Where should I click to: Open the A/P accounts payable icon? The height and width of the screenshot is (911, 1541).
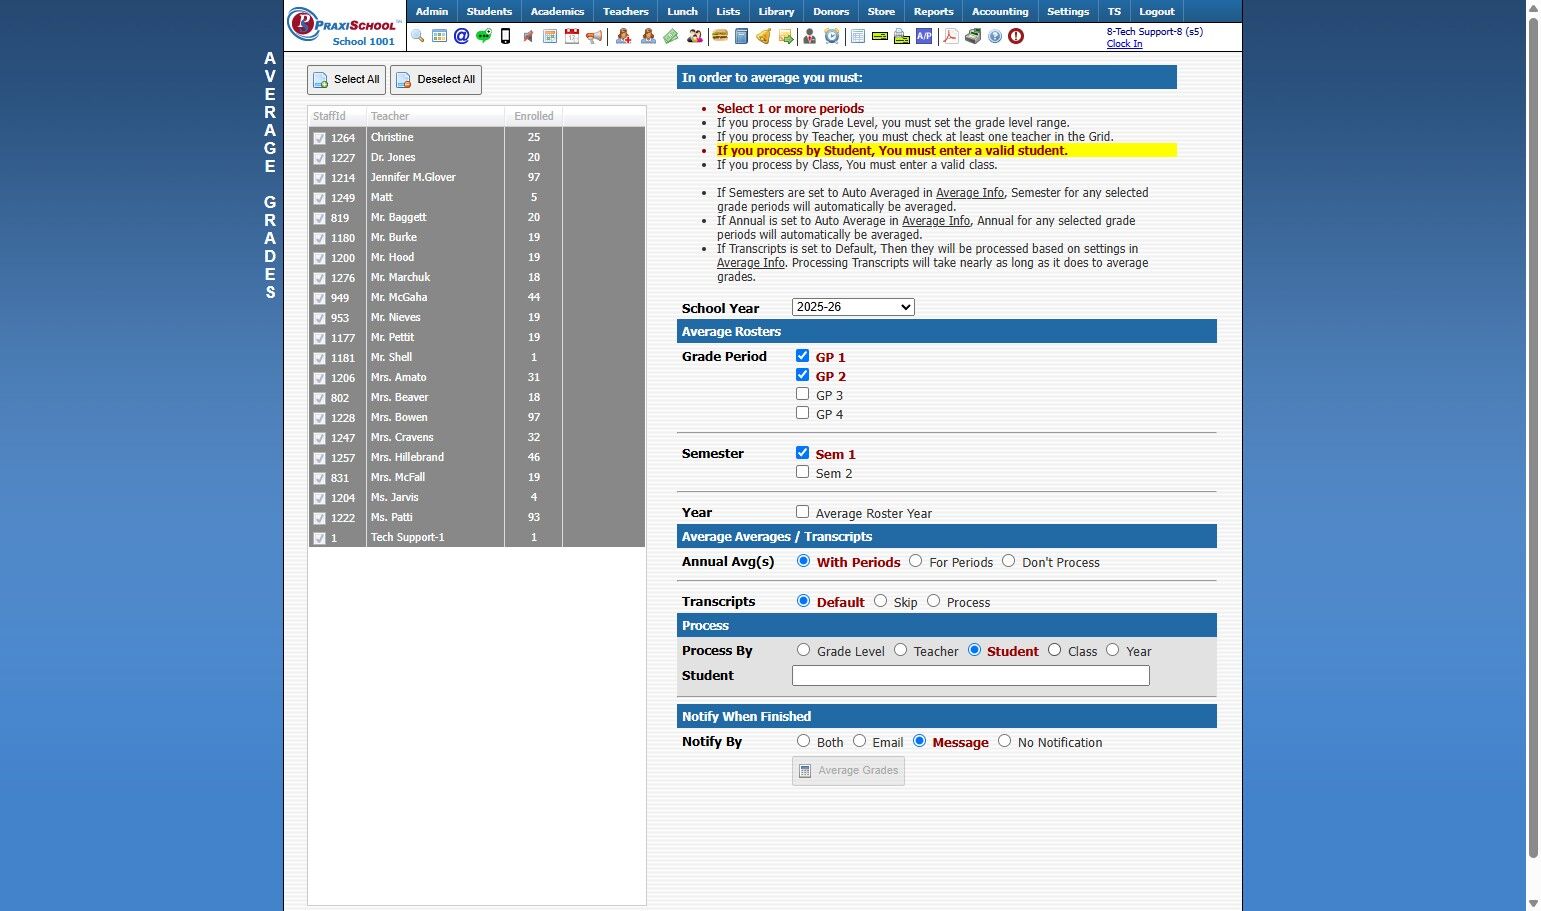tap(924, 36)
